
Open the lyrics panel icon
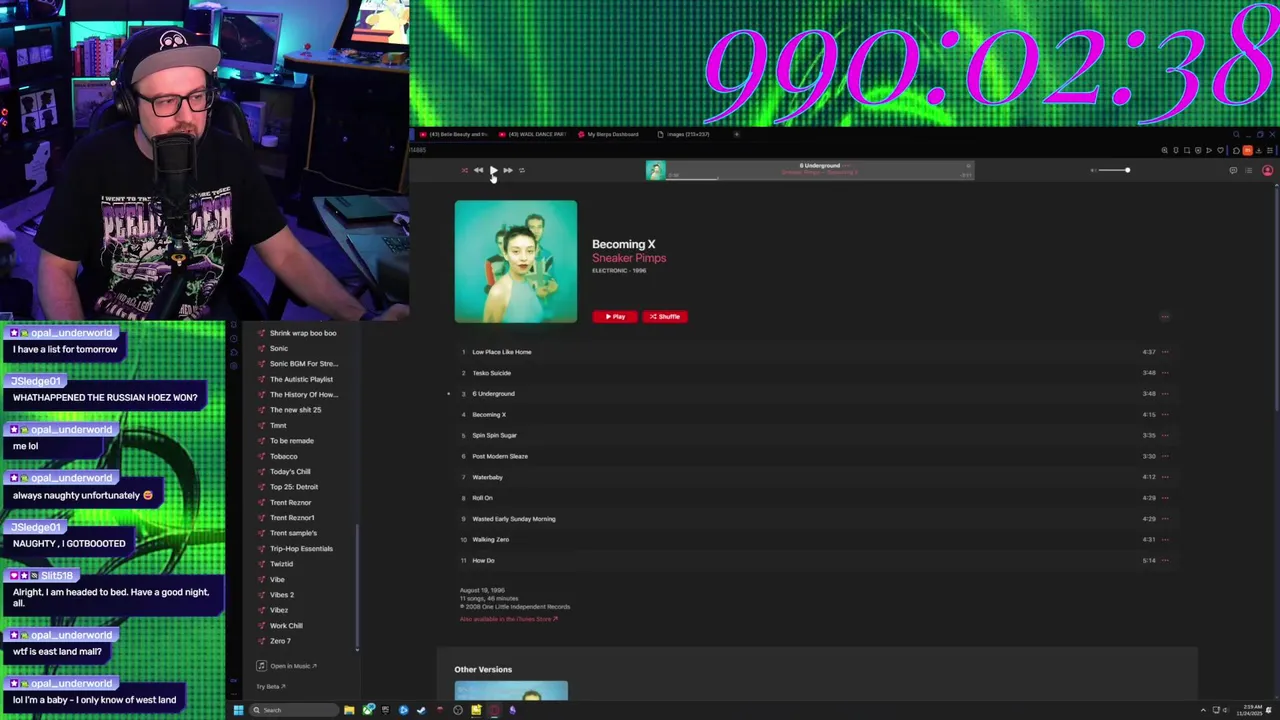point(1233,170)
